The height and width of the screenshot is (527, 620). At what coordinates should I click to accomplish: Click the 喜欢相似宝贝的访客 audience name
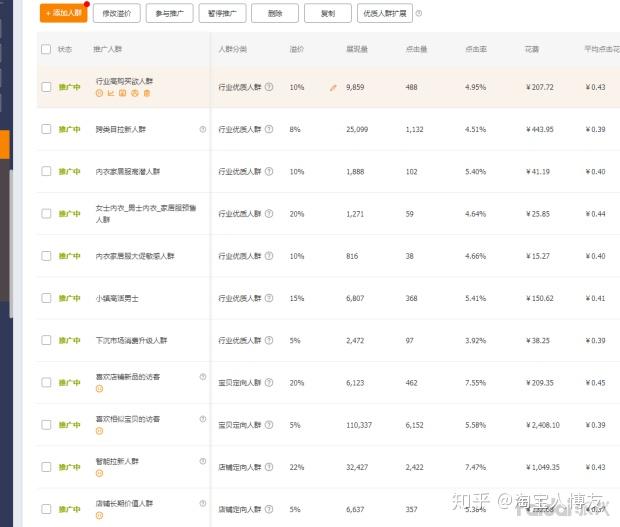coord(128,419)
